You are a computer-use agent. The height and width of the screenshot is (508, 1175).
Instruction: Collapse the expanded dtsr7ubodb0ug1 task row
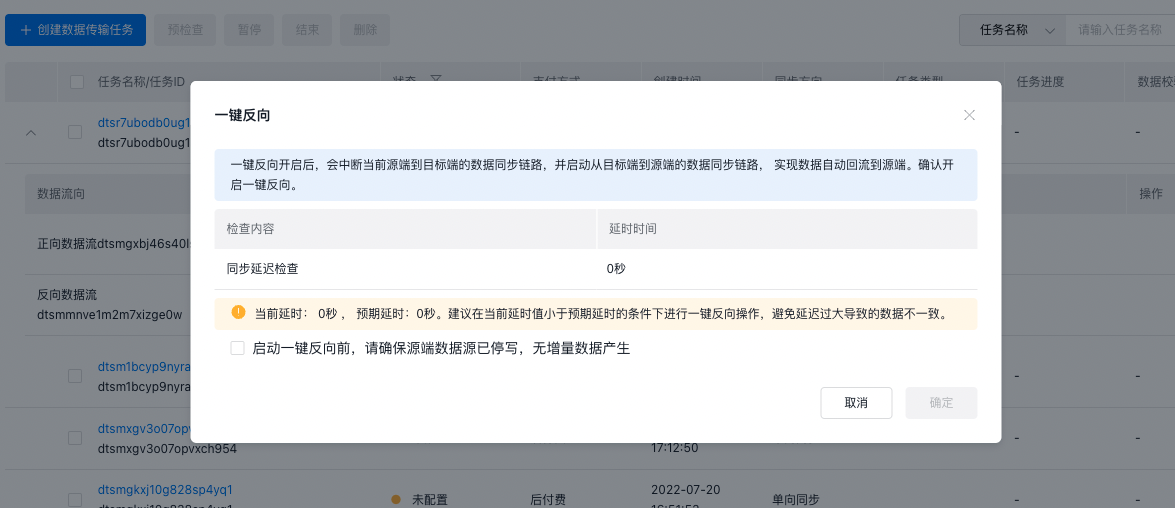(x=30, y=132)
